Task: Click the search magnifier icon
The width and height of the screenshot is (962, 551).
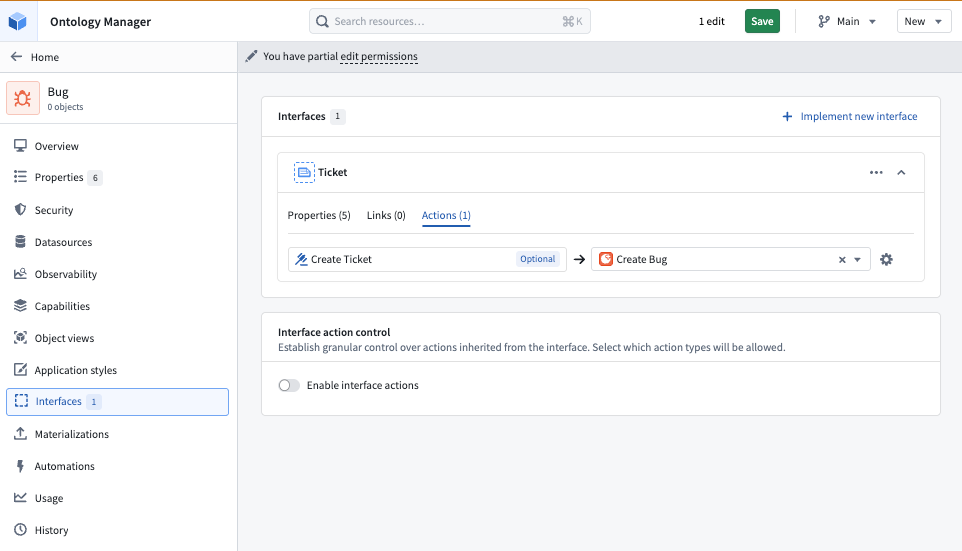Action: coord(322,21)
